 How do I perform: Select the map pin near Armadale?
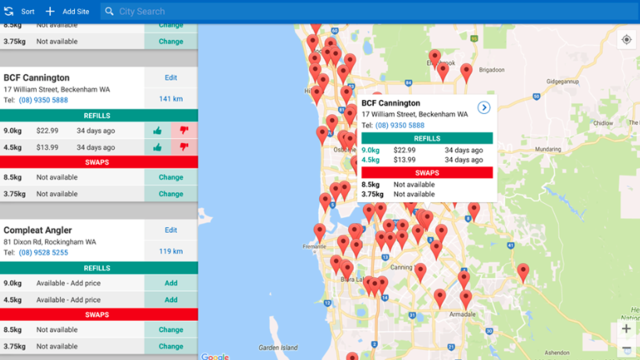click(466, 298)
